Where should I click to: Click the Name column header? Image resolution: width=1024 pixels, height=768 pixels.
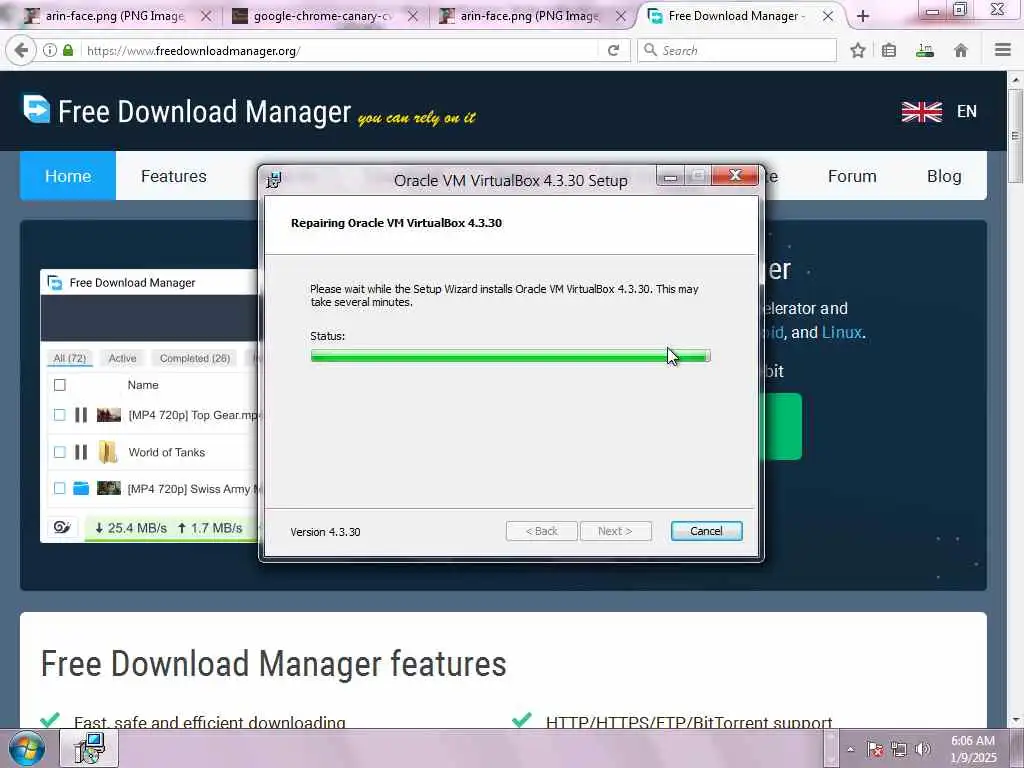pos(143,385)
